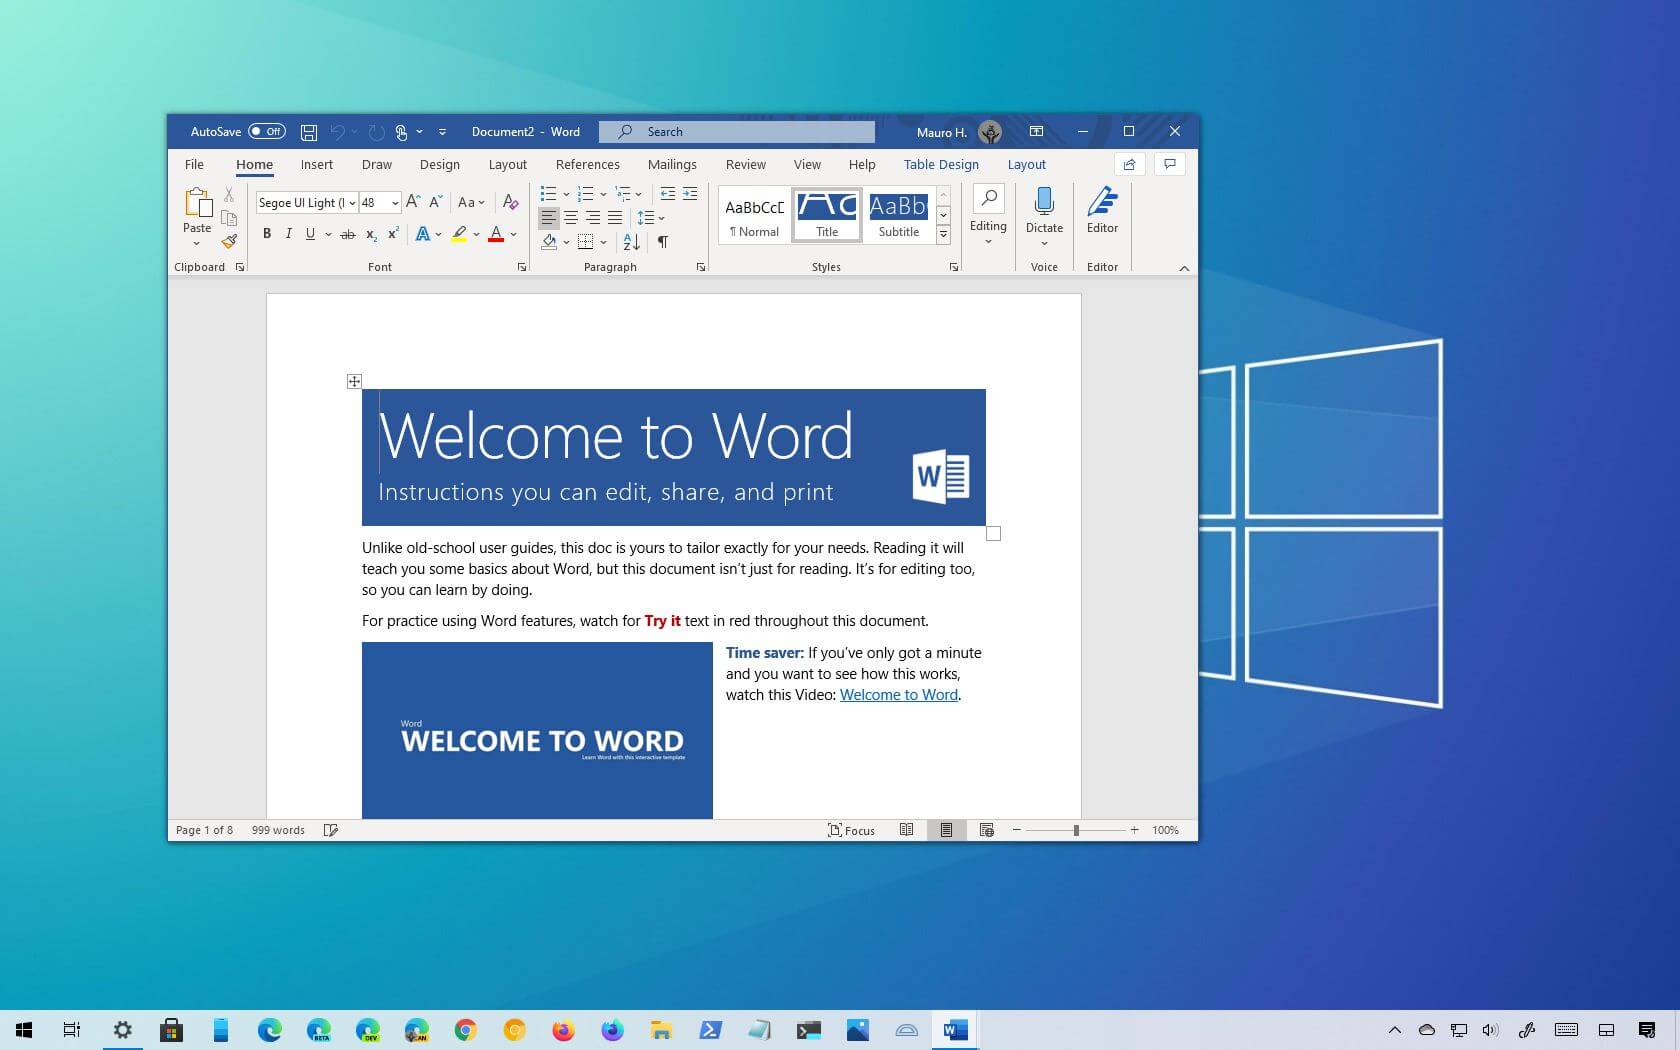Open the Font dialog launcher
The width and height of the screenshot is (1680, 1050).
521,267
